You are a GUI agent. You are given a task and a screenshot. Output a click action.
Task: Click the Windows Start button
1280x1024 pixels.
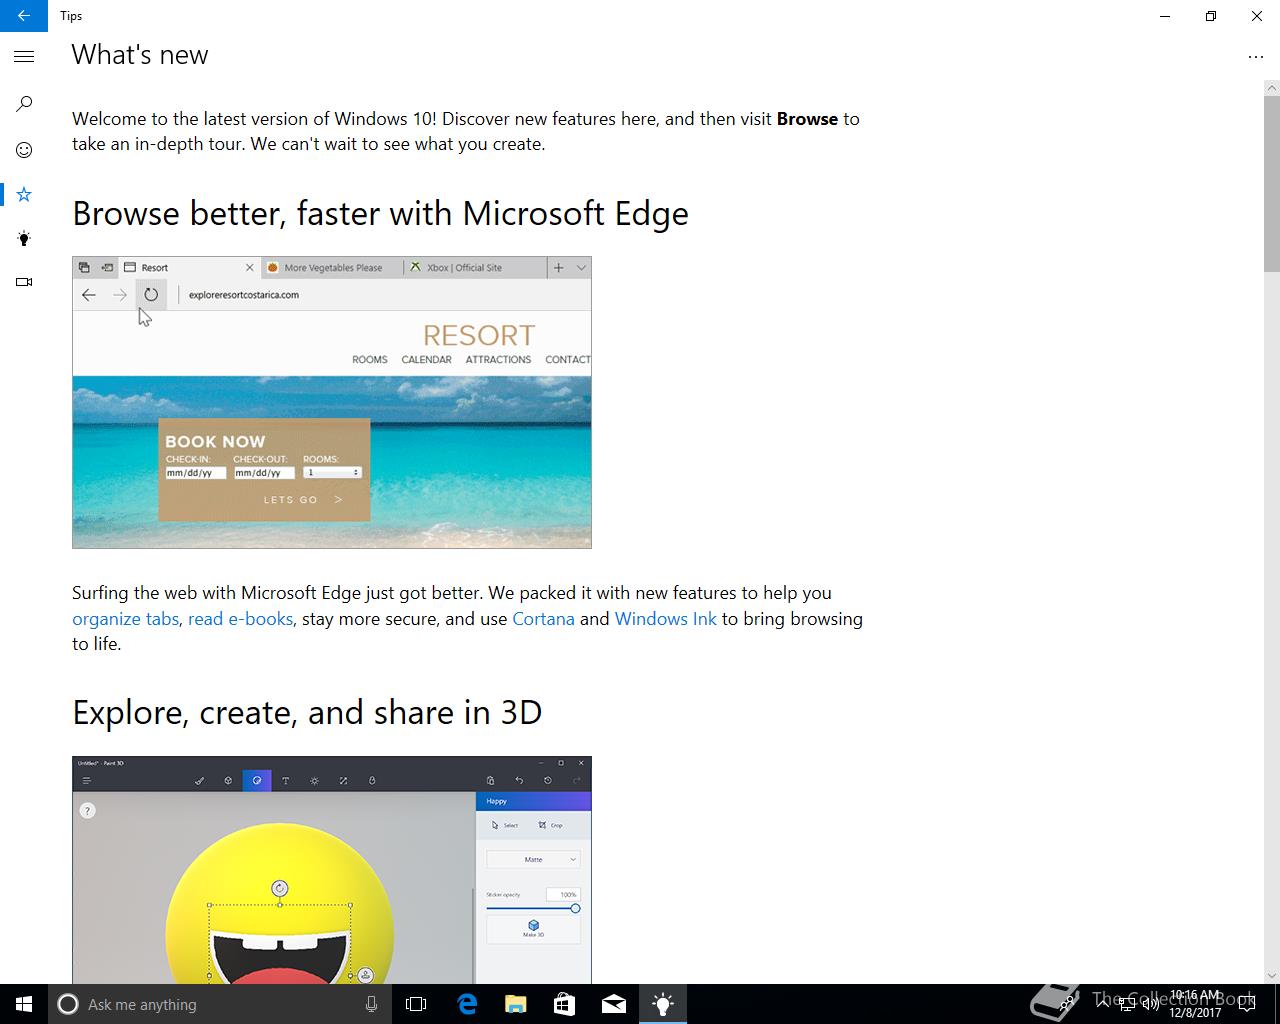point(24,1004)
